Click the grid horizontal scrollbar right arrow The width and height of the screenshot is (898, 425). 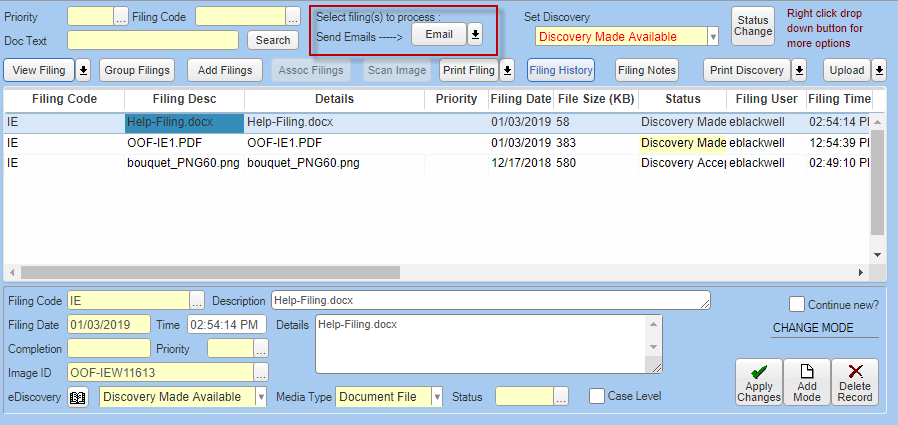(861, 272)
